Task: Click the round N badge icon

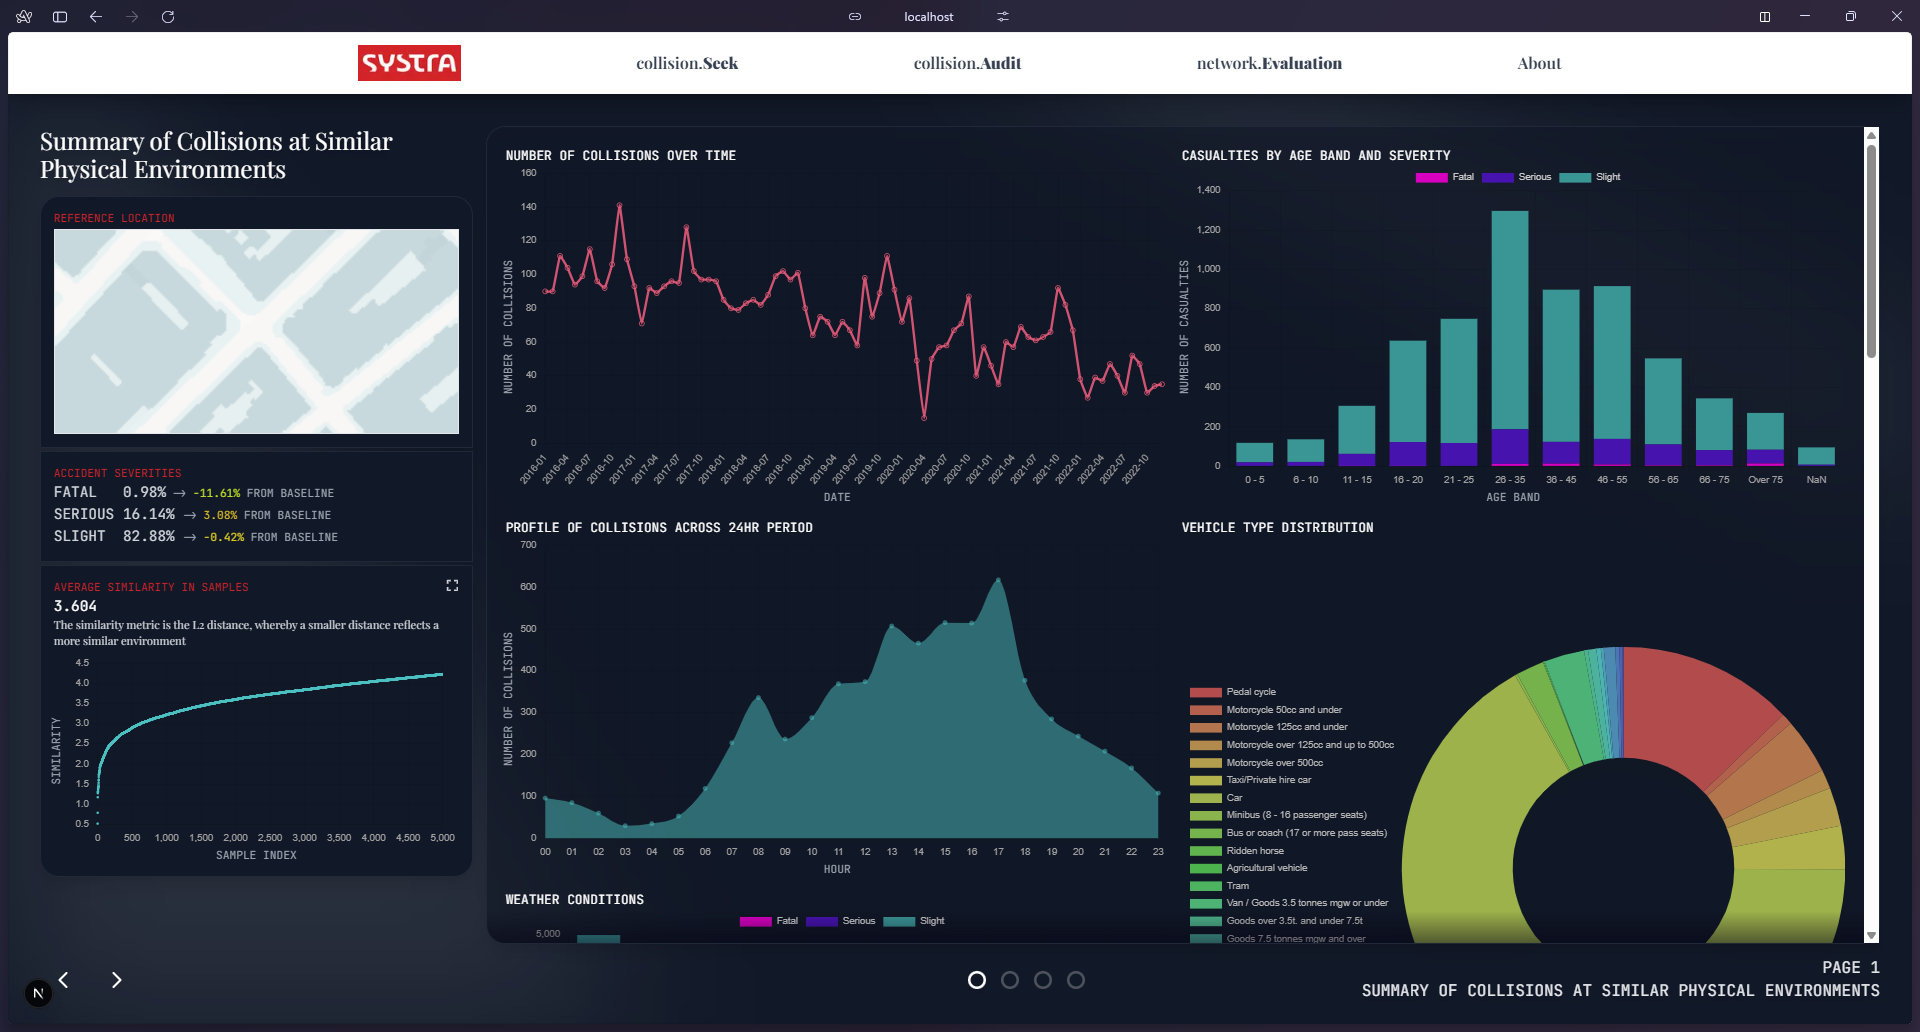Action: (38, 993)
